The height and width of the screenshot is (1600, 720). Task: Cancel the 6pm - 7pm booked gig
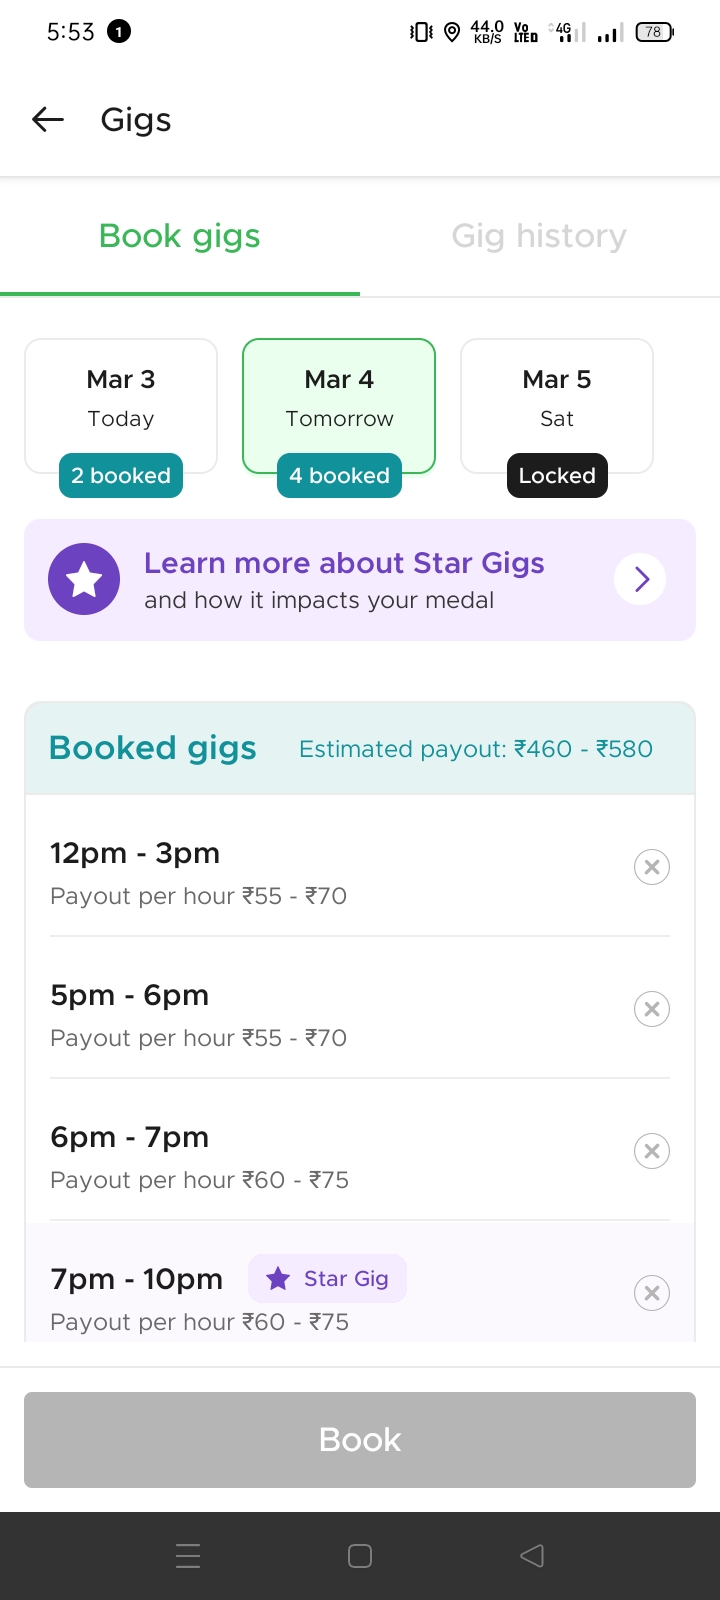pos(651,1151)
